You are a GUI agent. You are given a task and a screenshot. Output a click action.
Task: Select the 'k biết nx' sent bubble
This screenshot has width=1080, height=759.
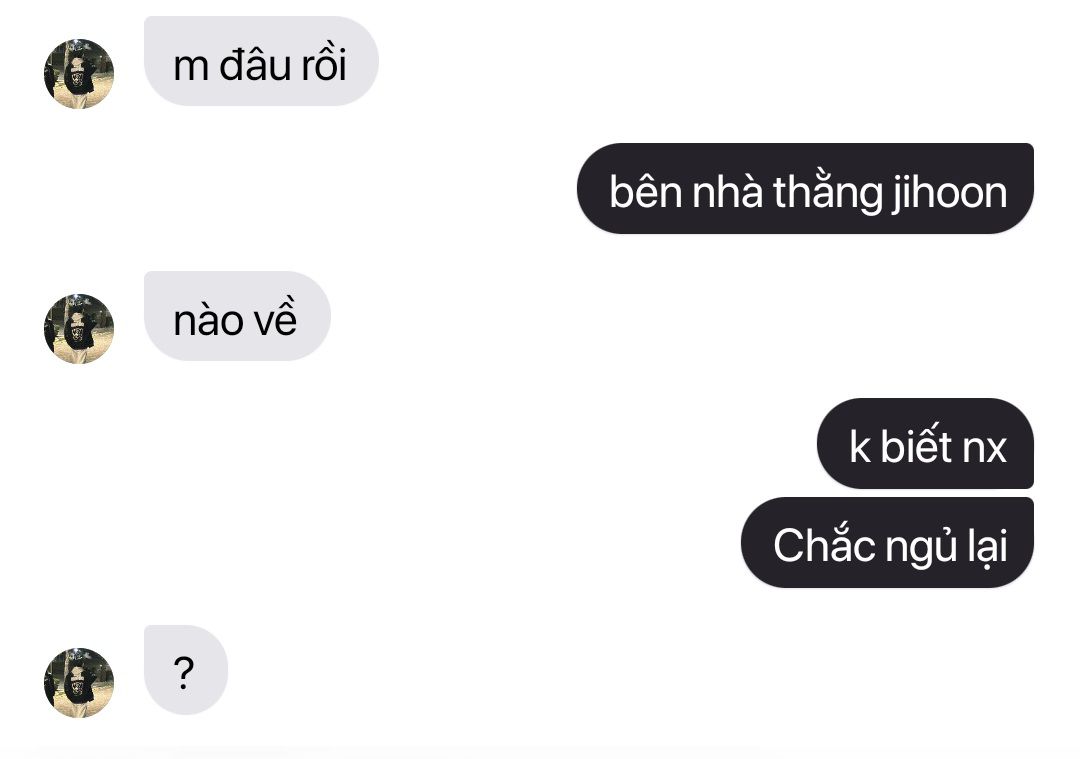pyautogui.click(x=925, y=444)
